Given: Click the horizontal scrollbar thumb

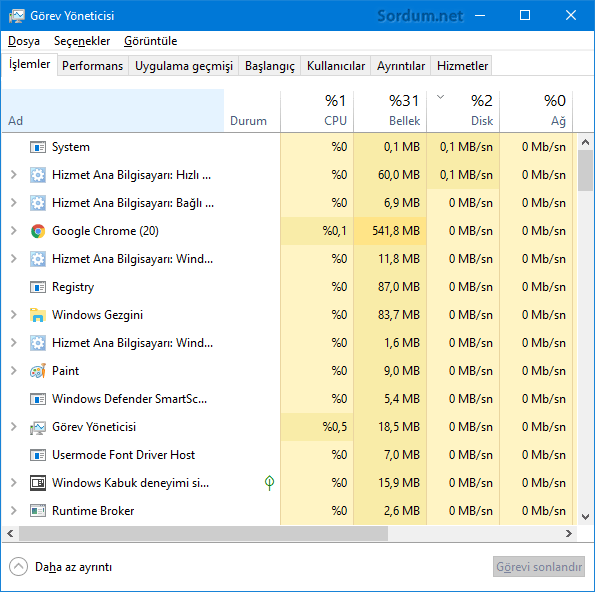Looking at the screenshot, I should [203, 534].
